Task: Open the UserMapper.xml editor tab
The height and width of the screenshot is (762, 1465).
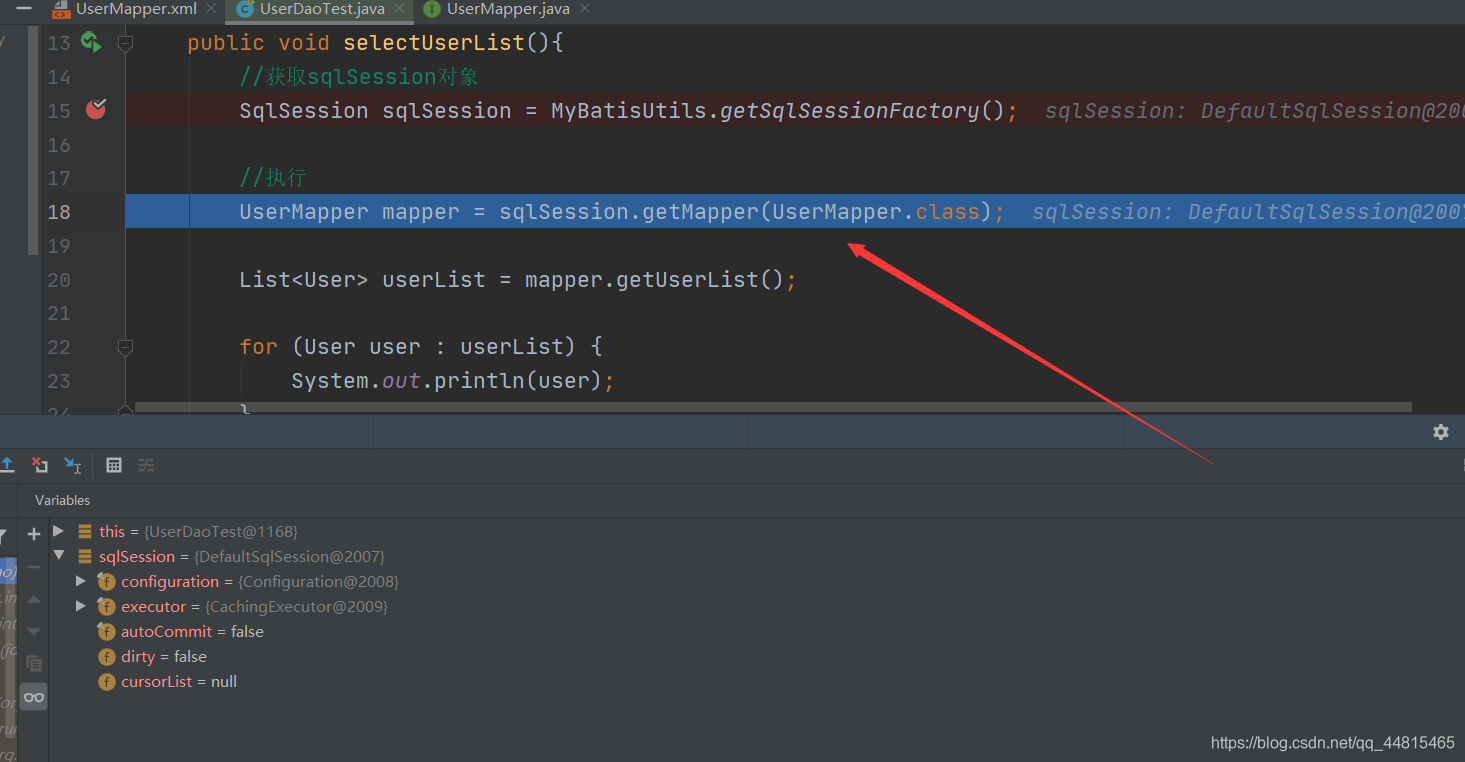Action: coord(135,9)
